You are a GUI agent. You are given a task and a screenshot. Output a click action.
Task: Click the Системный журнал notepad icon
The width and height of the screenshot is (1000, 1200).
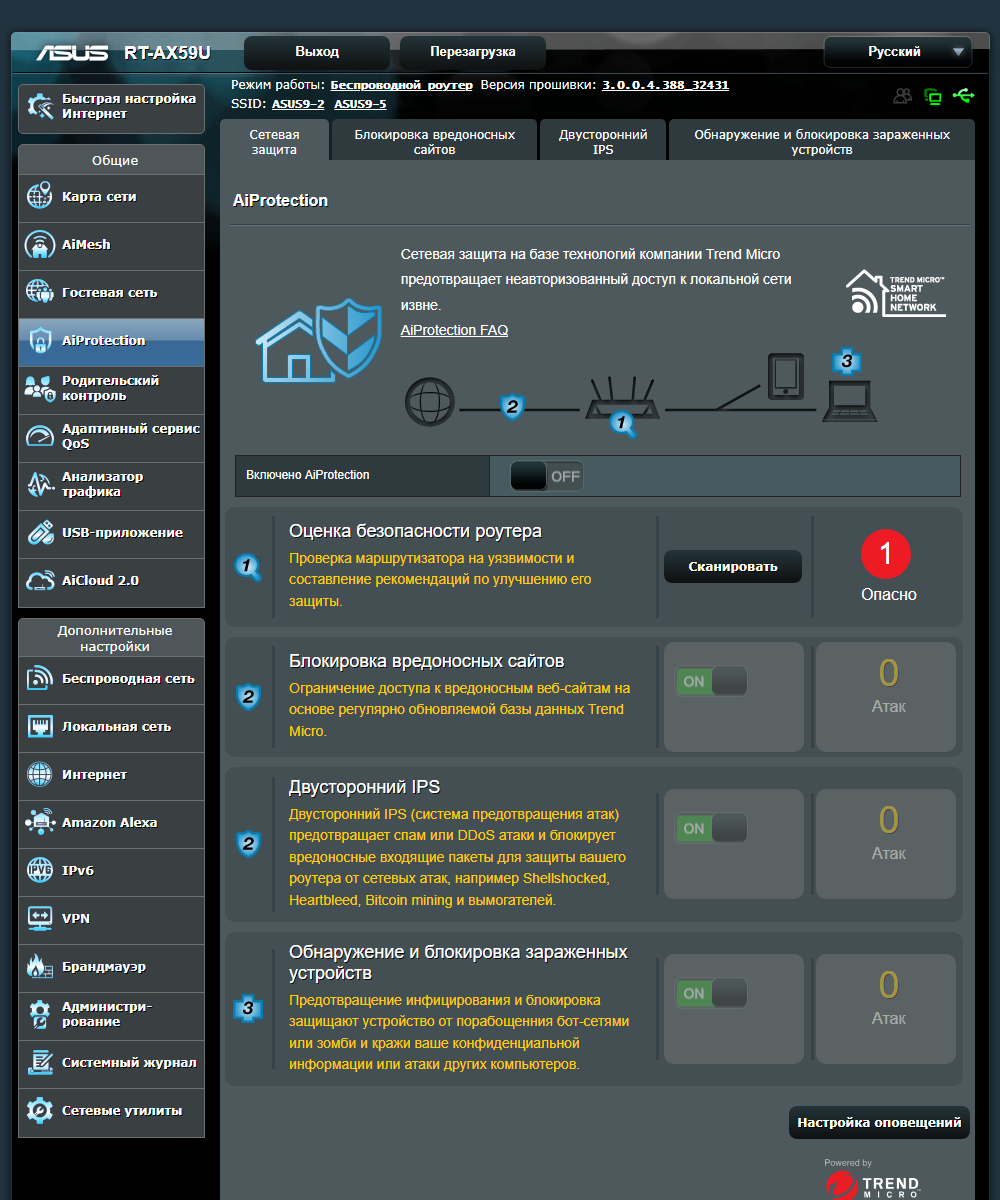click(39, 1062)
